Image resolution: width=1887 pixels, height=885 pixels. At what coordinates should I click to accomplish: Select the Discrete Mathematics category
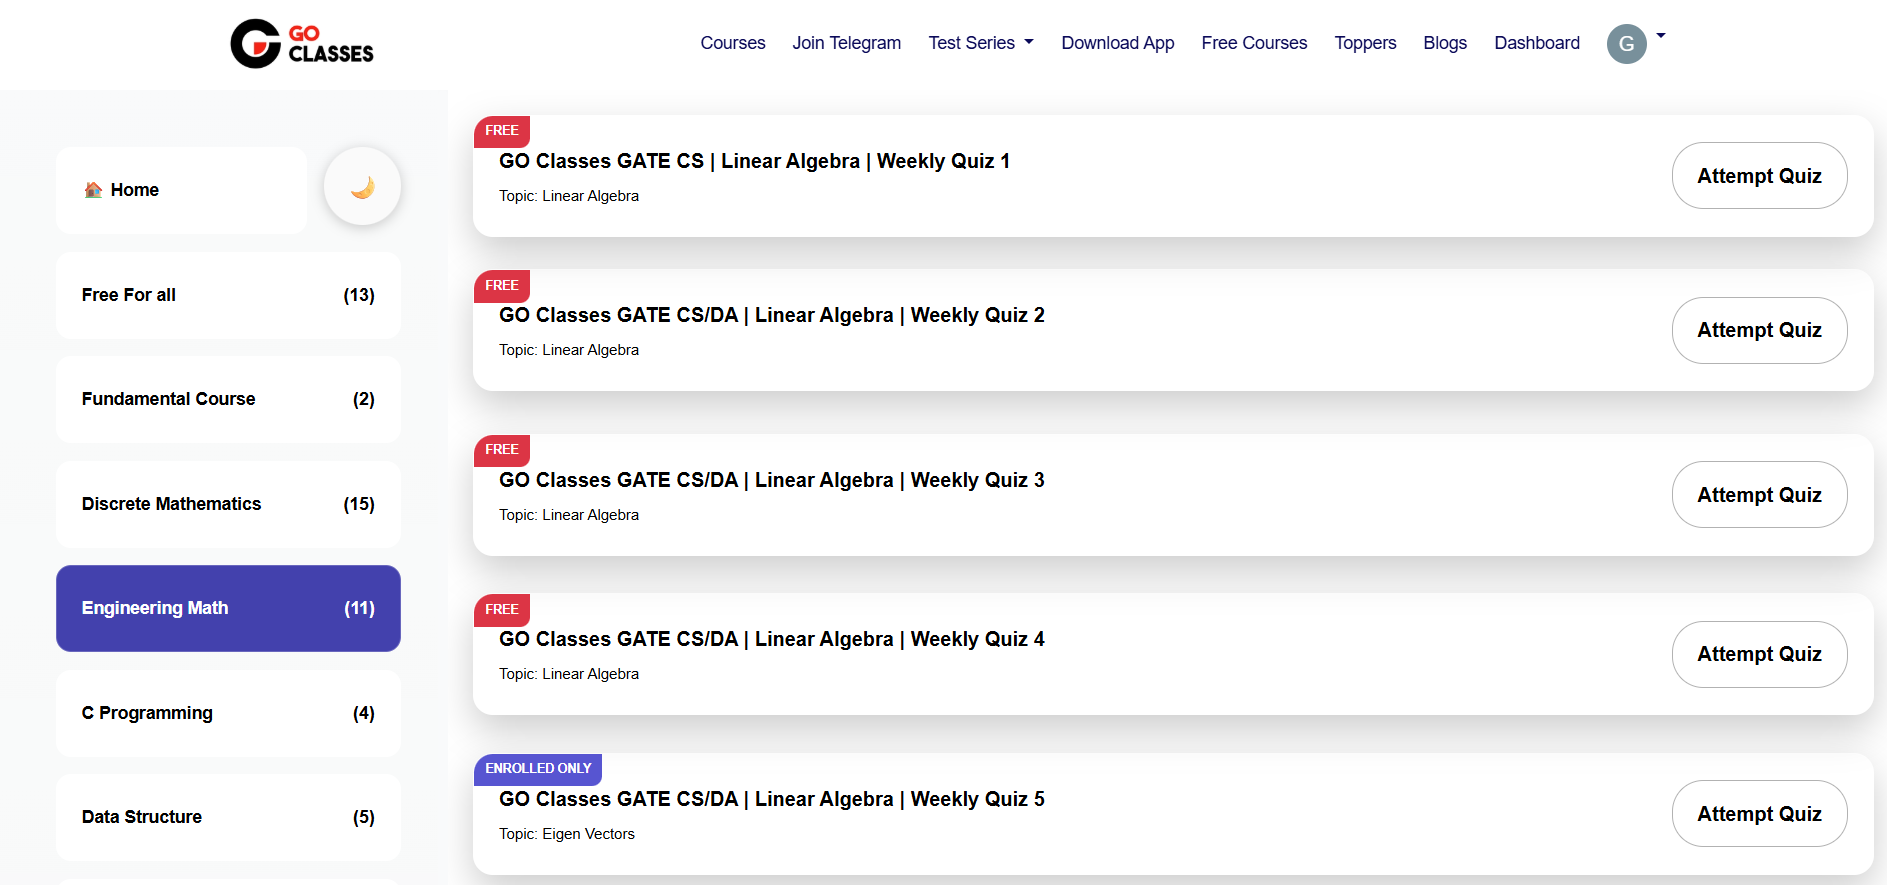click(x=228, y=504)
